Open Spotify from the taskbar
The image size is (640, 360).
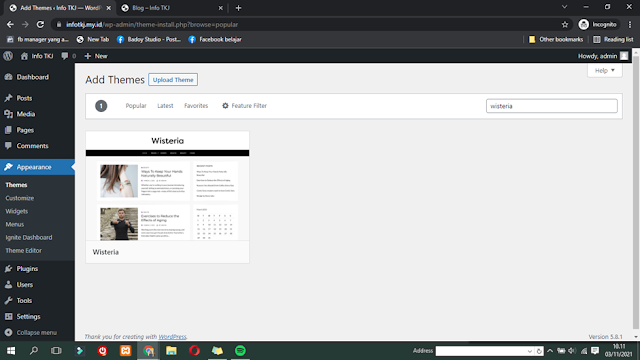[x=240, y=351]
